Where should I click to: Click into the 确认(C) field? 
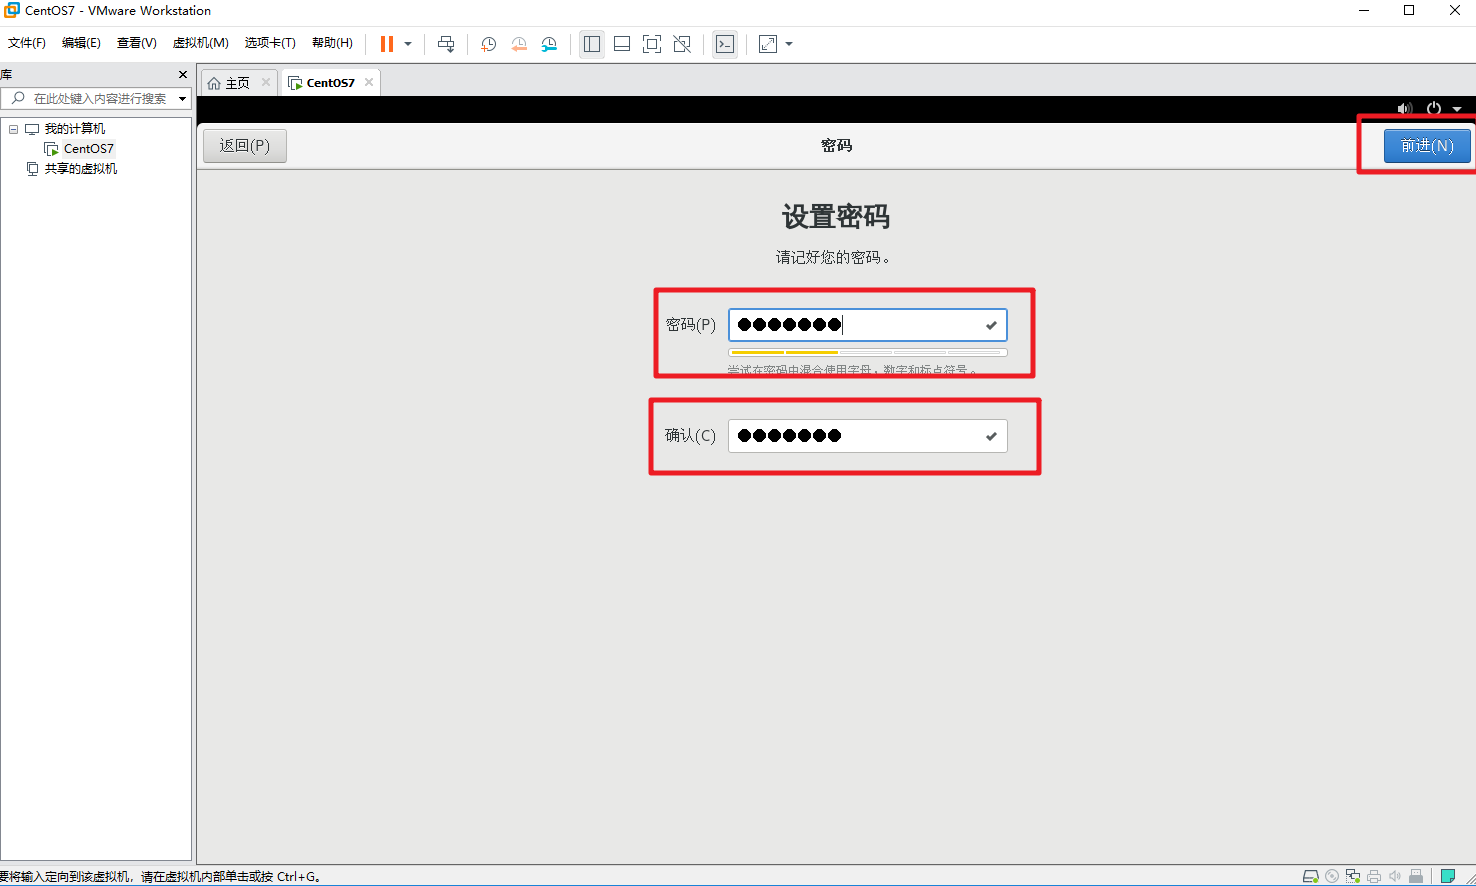[867, 436]
